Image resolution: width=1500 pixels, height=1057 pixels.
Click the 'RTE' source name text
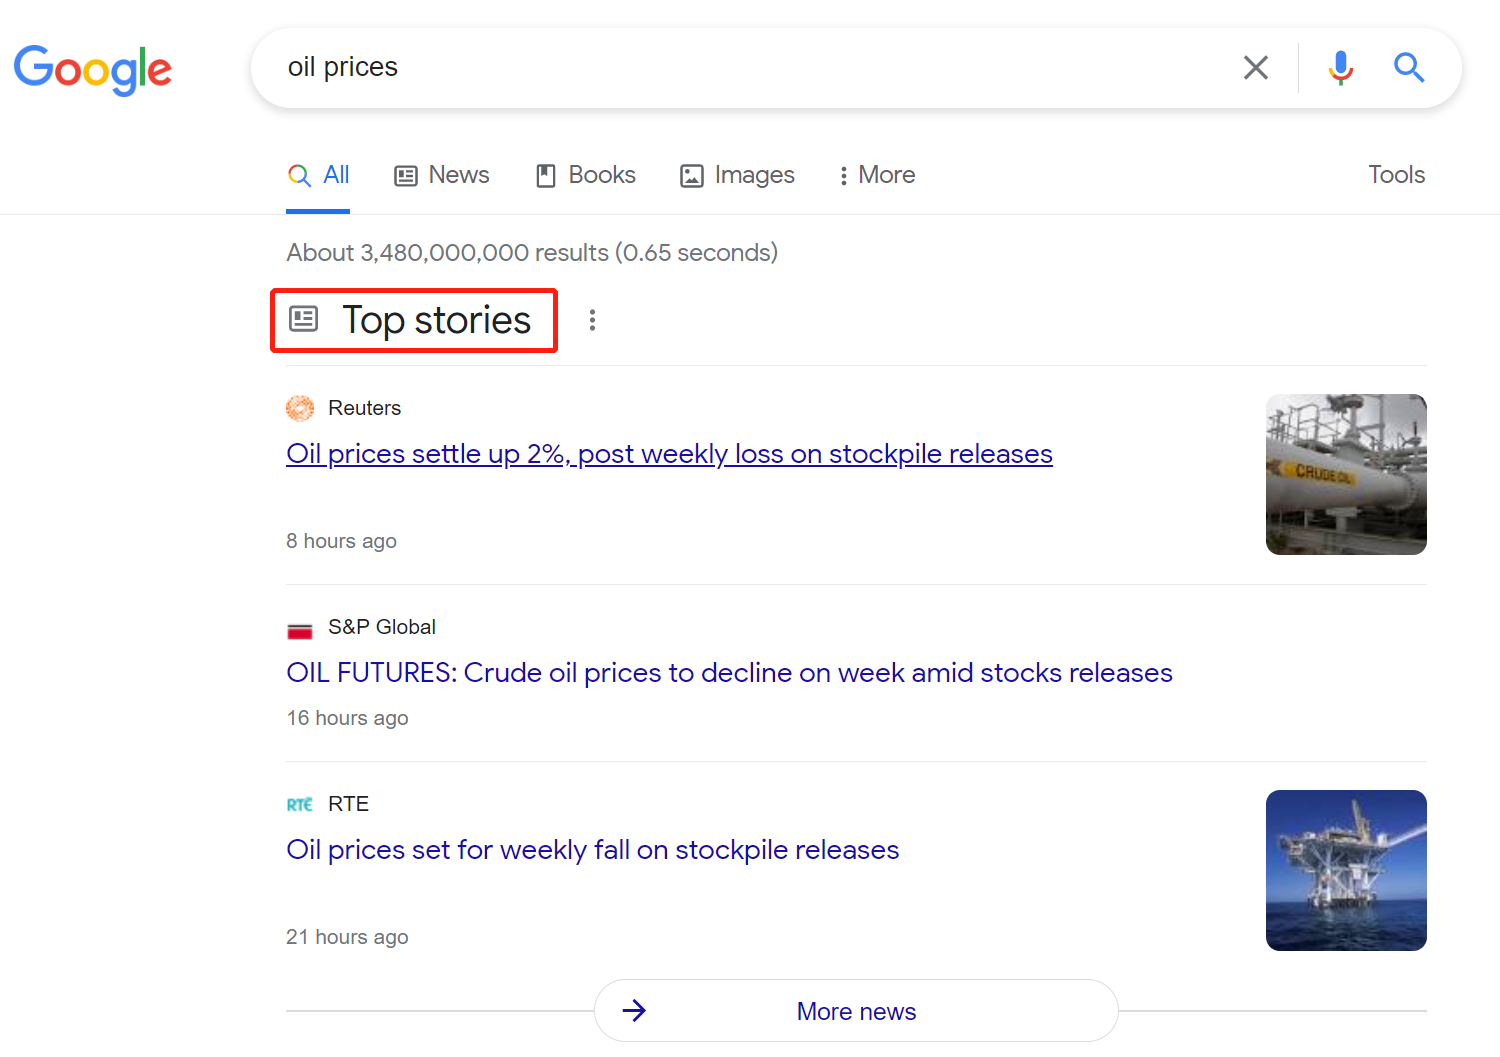tap(348, 804)
